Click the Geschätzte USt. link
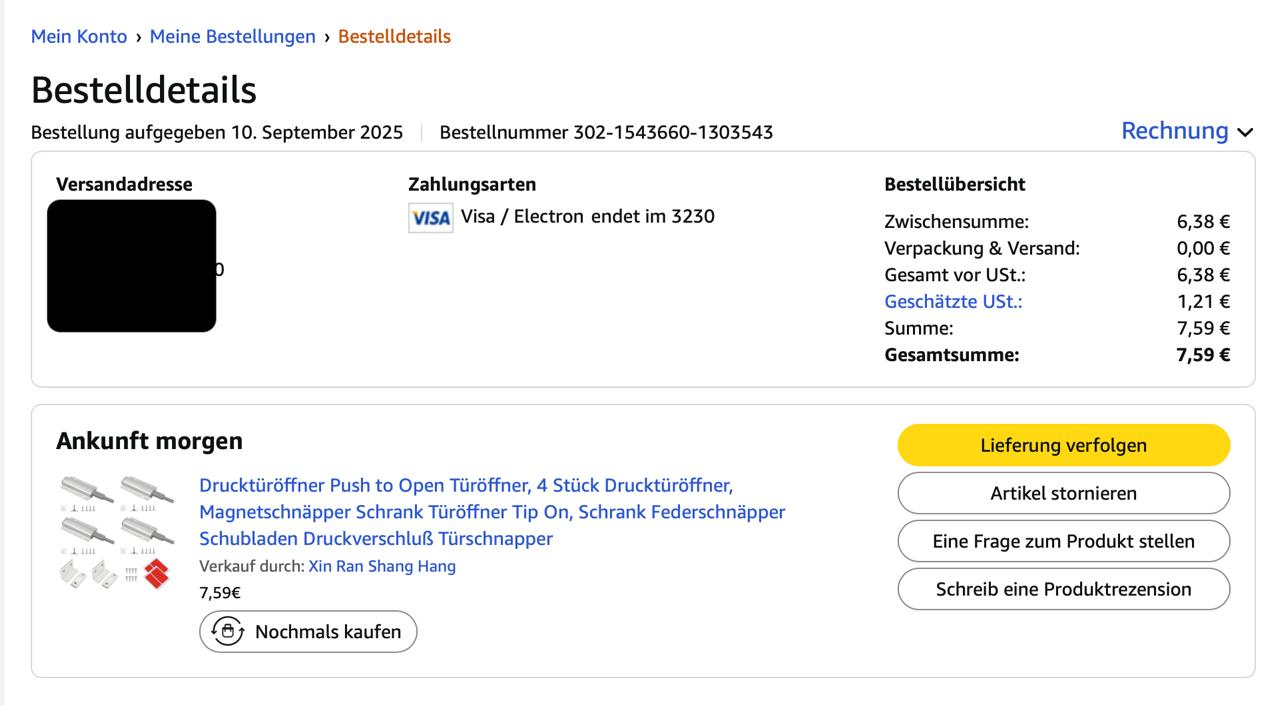Screen dimensions: 1280x705 pyautogui.click(x=953, y=301)
